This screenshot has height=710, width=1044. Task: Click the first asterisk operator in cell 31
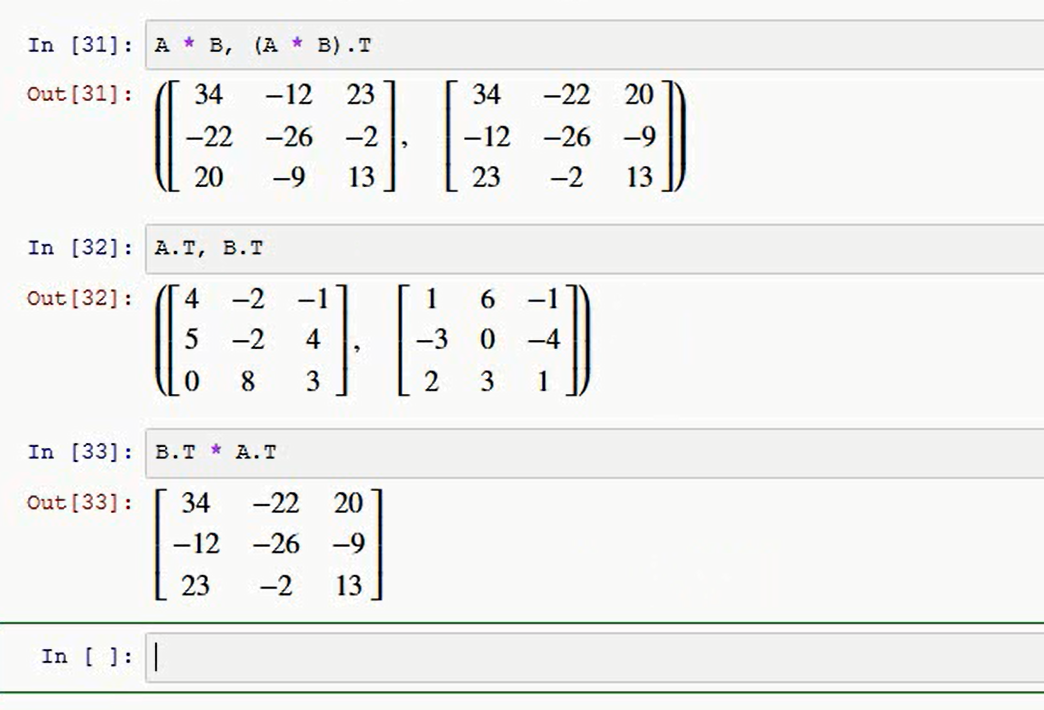pos(189,45)
